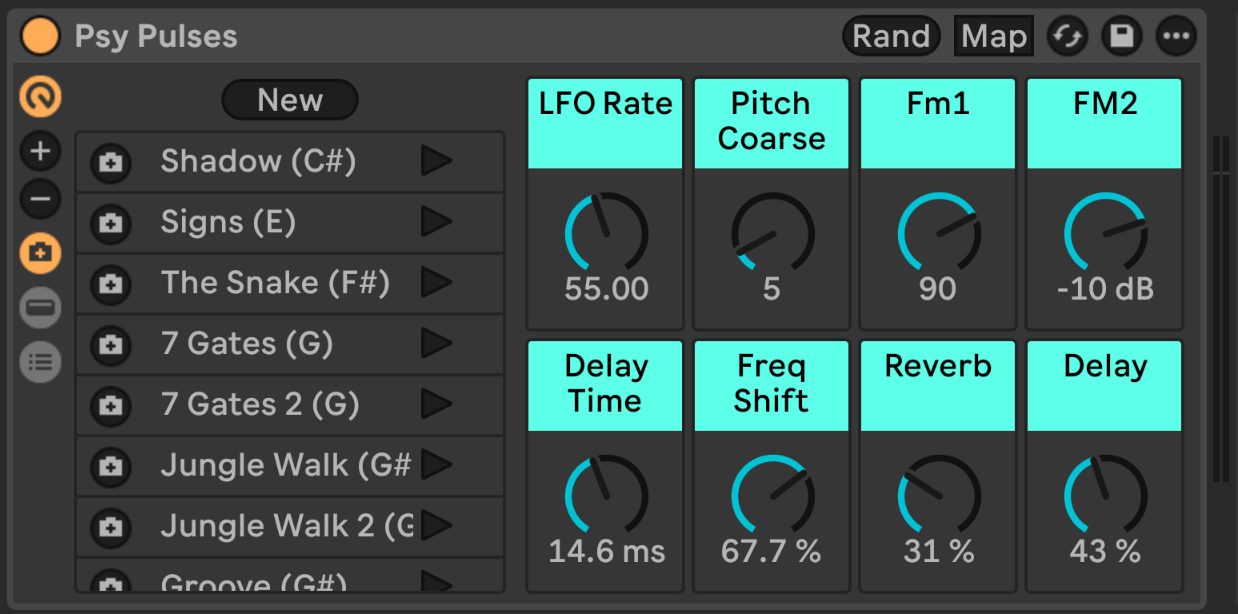This screenshot has width=1238, height=614.
Task: Click the Rand button to randomize macros
Action: pyautogui.click(x=890, y=35)
